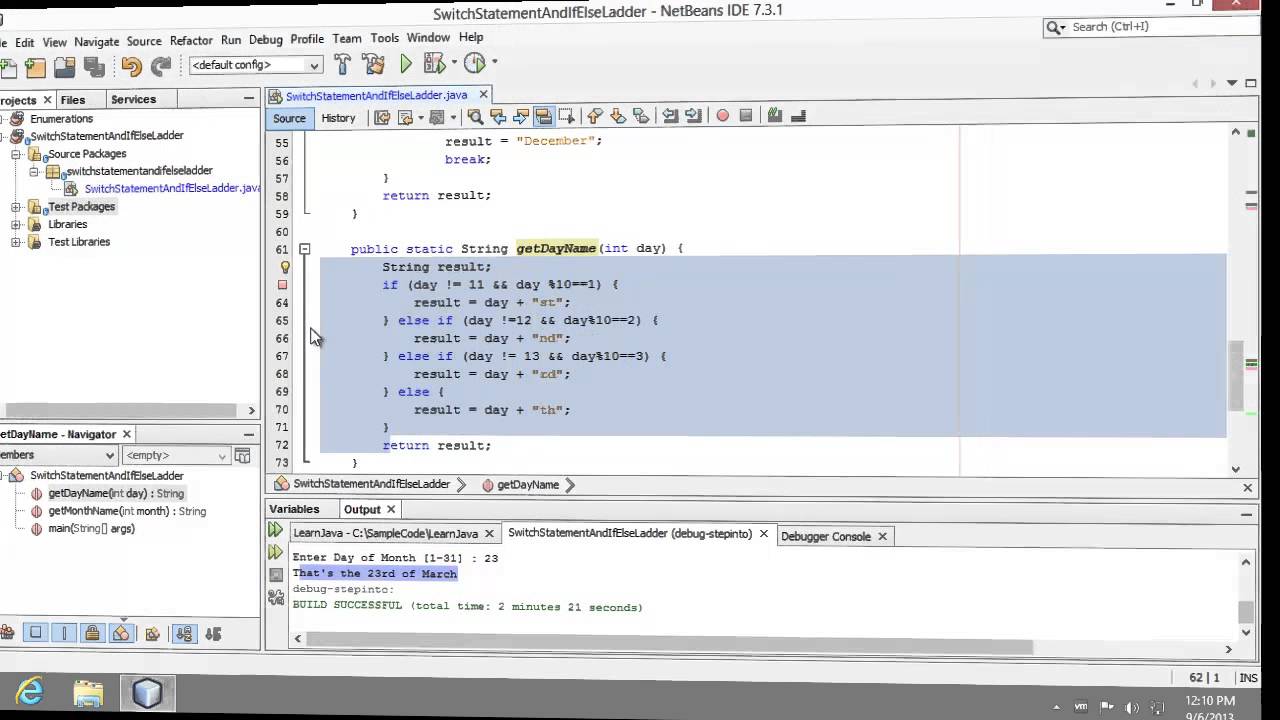This screenshot has height=720, width=1280.
Task: Click the Save All toolbar icon
Action: [93, 67]
